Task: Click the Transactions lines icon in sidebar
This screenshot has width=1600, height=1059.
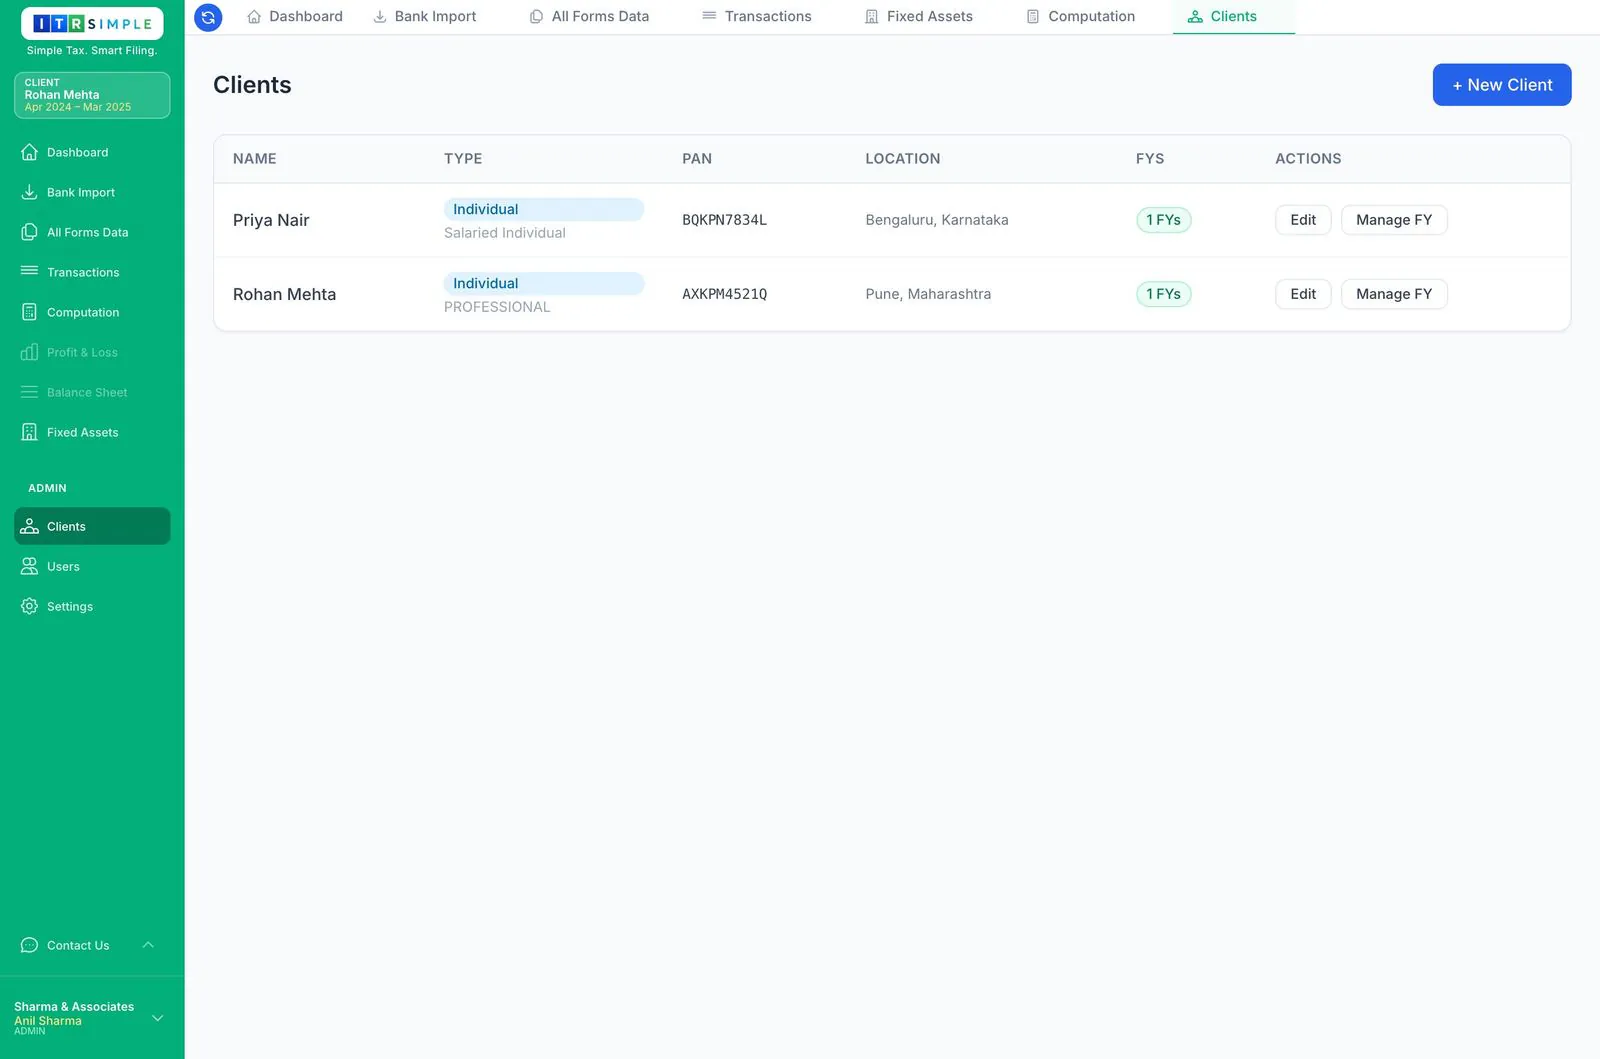Action: pyautogui.click(x=30, y=272)
